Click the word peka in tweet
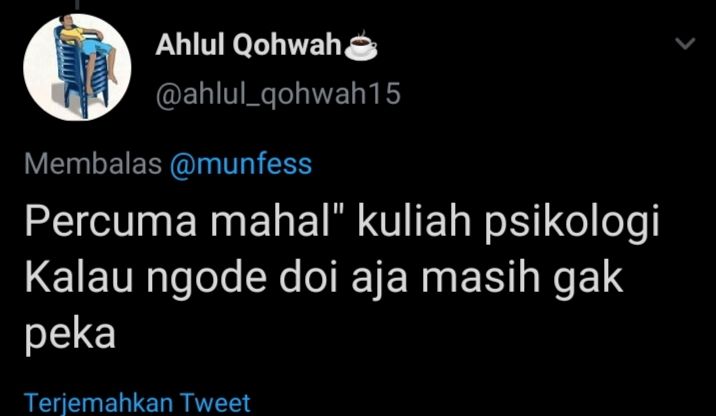The width and height of the screenshot is (716, 416). click(70, 335)
